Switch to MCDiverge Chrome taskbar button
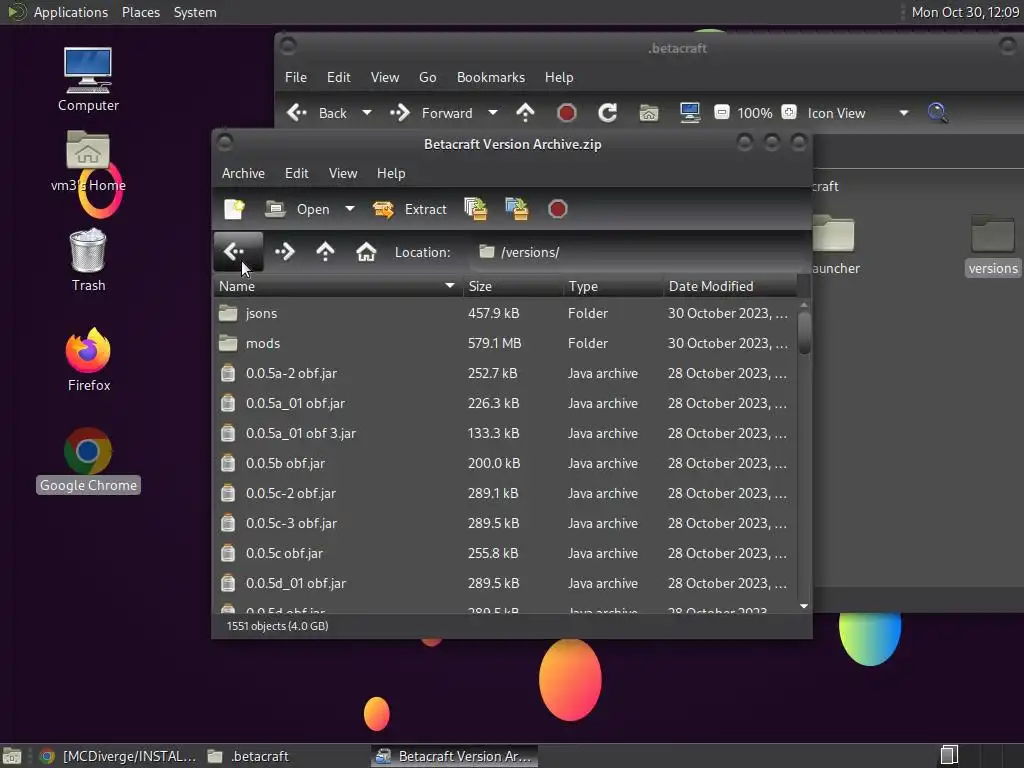Image resolution: width=1024 pixels, height=768 pixels. point(118,756)
